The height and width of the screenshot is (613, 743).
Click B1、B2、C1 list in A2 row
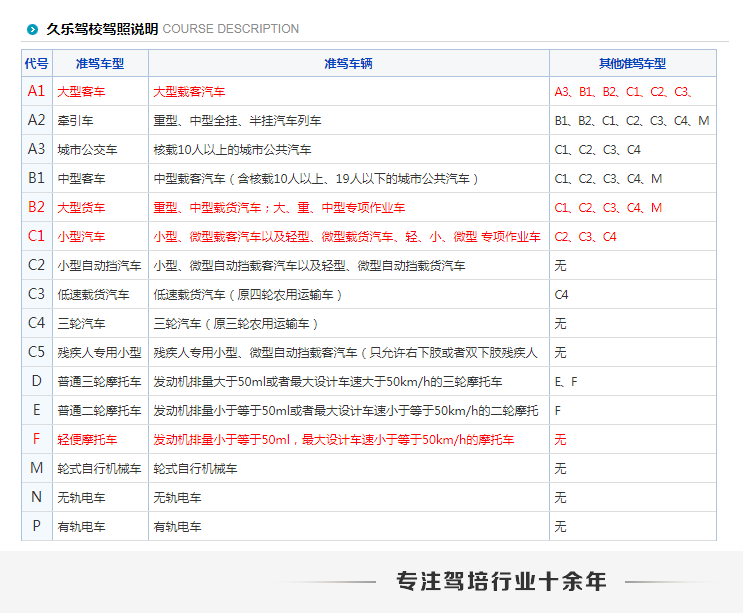pyautogui.click(x=633, y=121)
